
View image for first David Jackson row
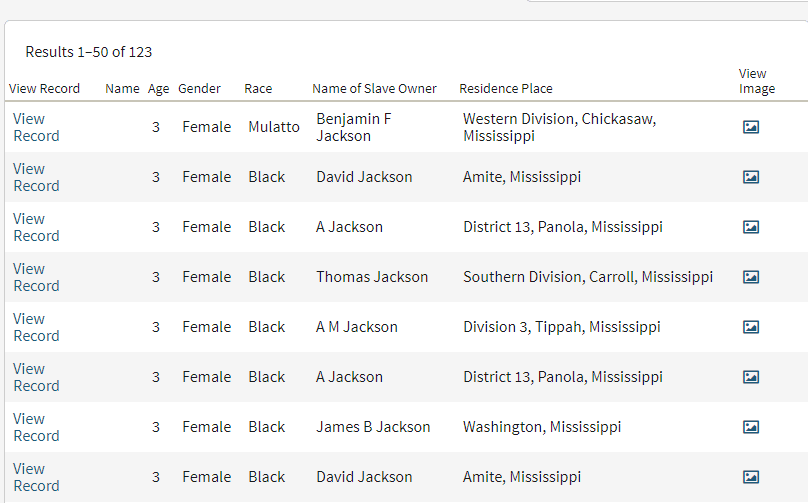tap(751, 177)
